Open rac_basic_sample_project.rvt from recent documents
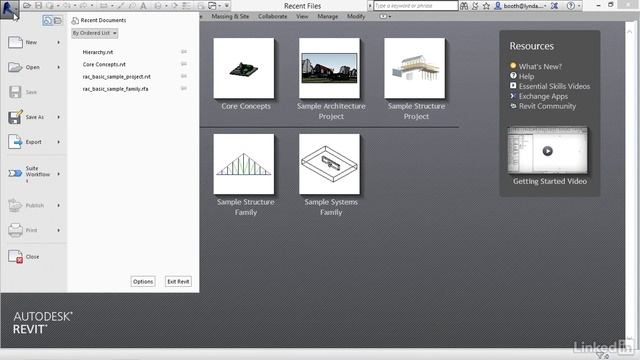640x360 pixels. click(117, 77)
